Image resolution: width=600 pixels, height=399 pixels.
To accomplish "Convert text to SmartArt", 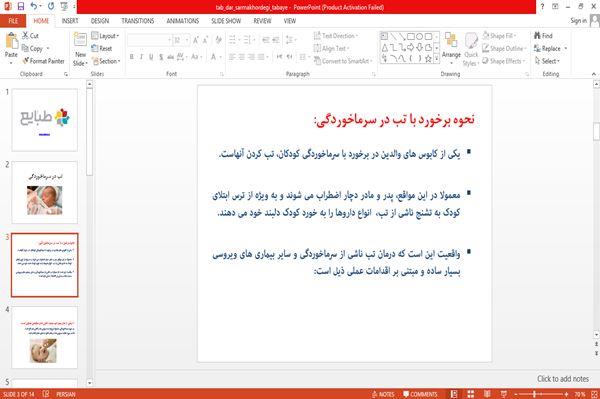I will (x=343, y=61).
